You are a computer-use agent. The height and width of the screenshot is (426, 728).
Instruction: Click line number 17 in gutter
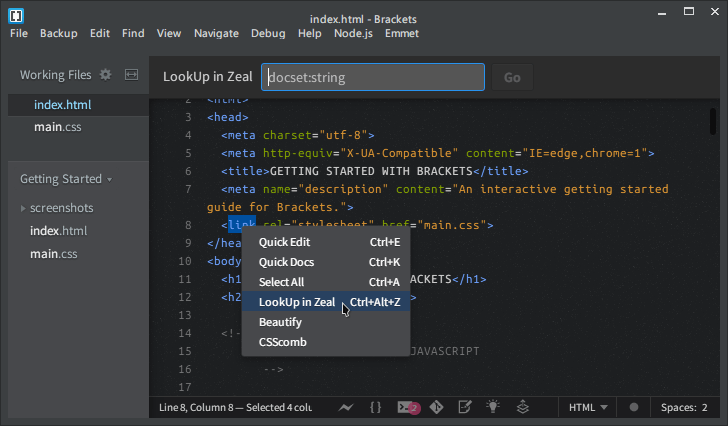[185, 387]
